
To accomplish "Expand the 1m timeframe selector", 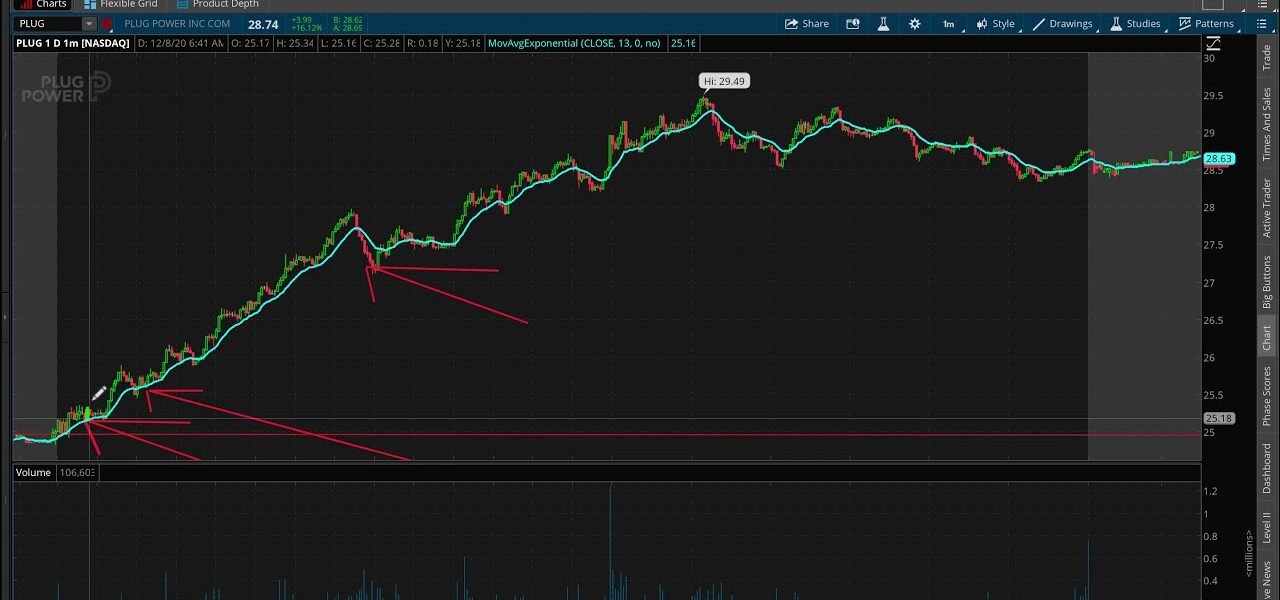I will tap(948, 24).
